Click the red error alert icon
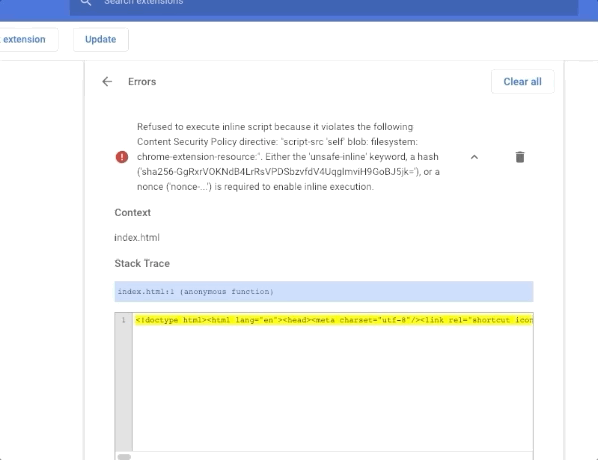Image resolution: width=598 pixels, height=460 pixels. point(122,157)
